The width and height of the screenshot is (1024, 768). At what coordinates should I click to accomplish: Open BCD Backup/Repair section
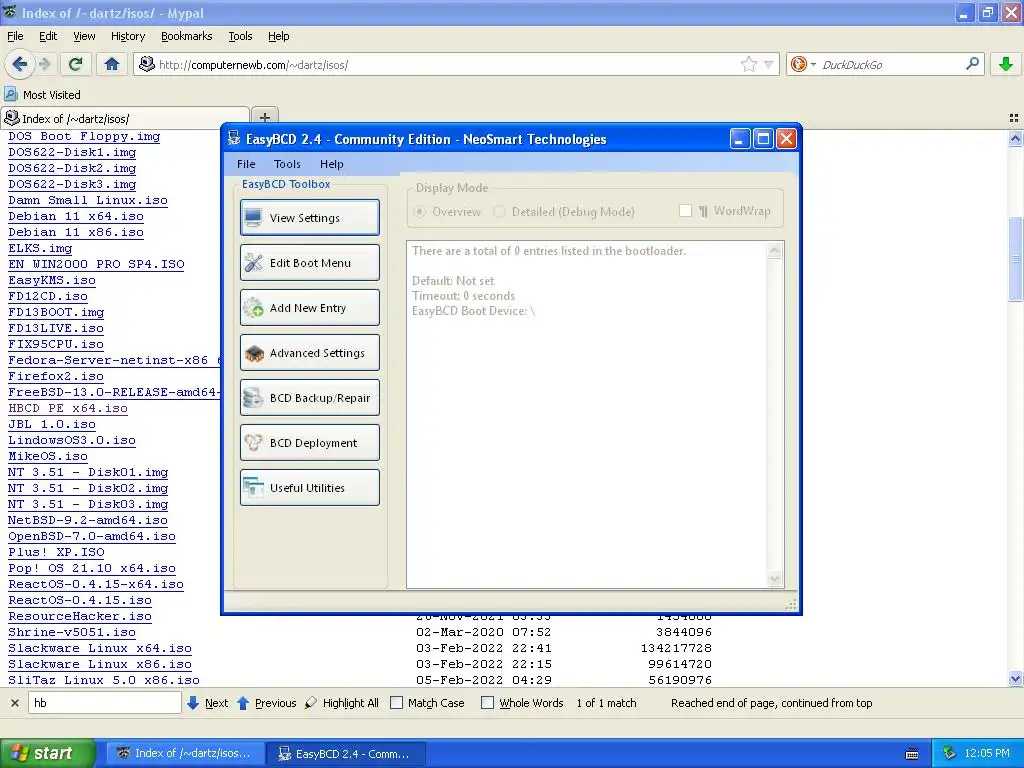(x=310, y=398)
